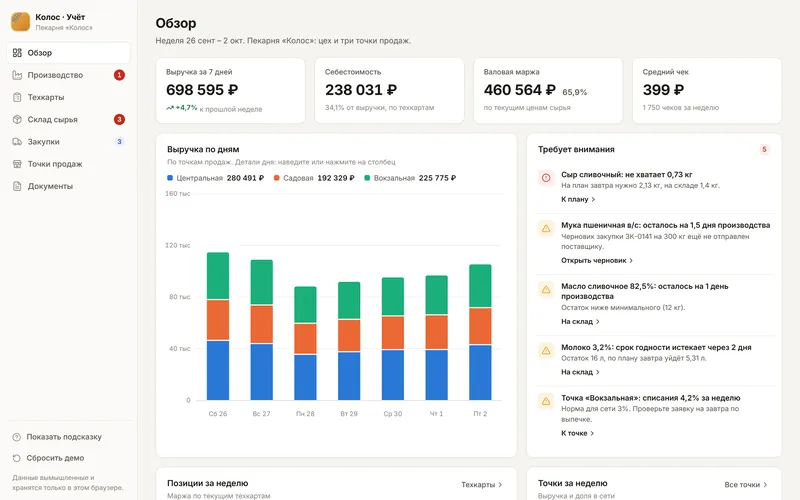Open the Склад сырья section
800x500 pixels.
(68, 119)
